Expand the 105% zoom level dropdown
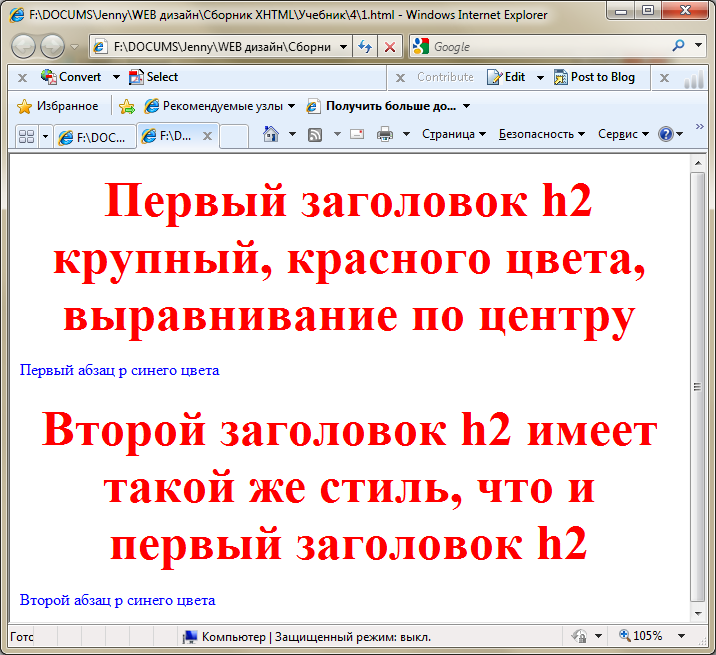Image resolution: width=716 pixels, height=655 pixels. tap(681, 636)
